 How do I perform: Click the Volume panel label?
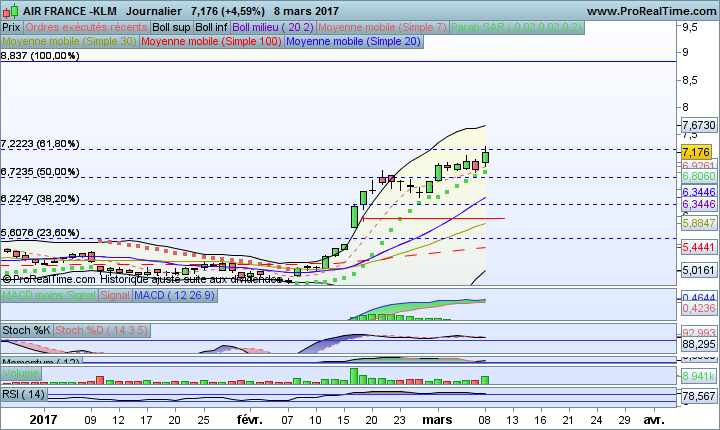coord(21,373)
